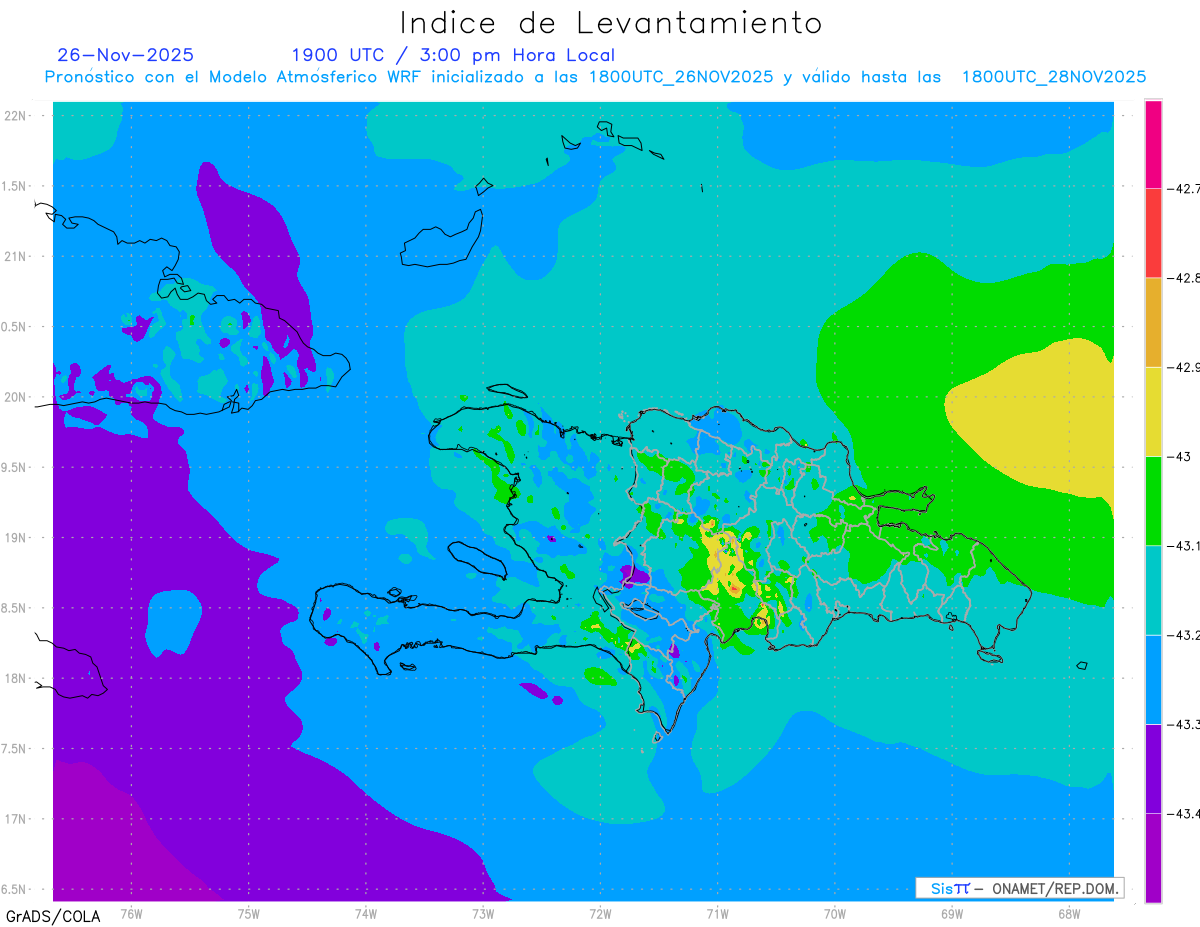Click the latitude label "19N"

[16, 538]
